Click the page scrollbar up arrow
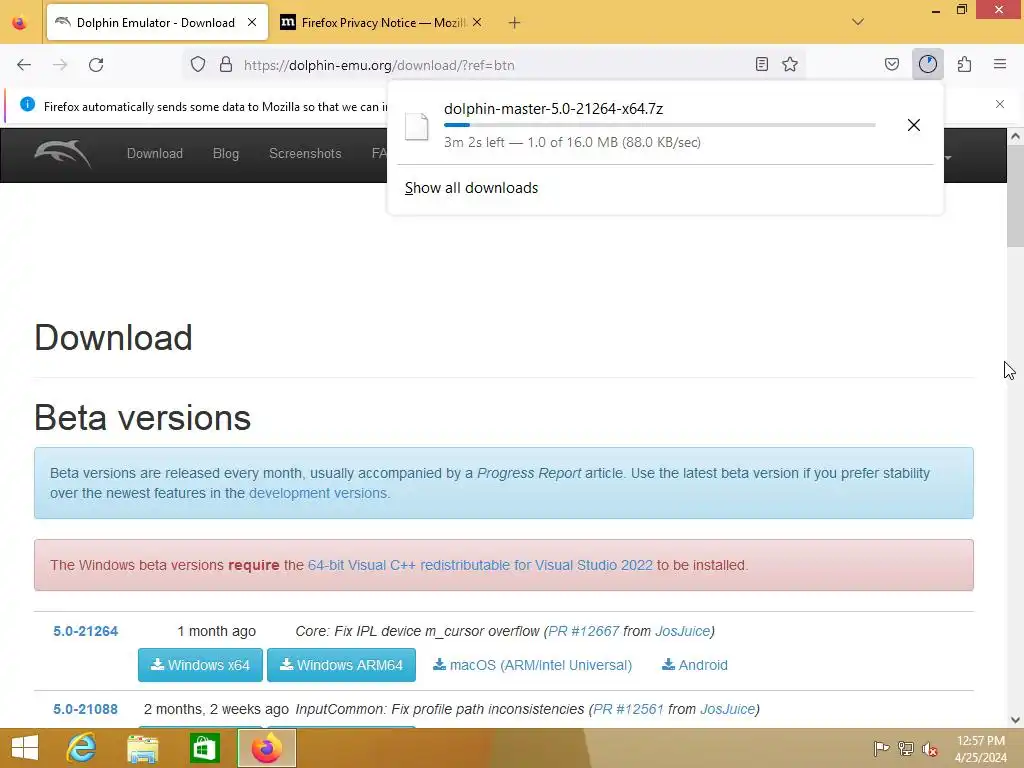The height and width of the screenshot is (768, 1024). (1015, 136)
